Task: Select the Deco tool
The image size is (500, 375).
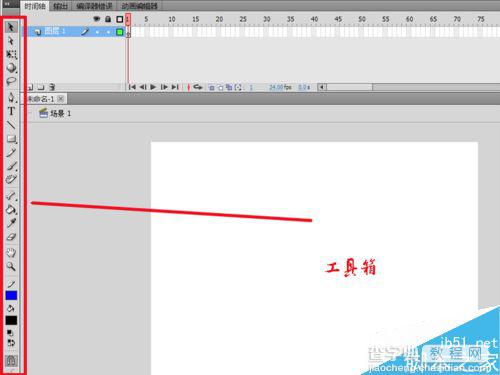Action: coord(11,179)
